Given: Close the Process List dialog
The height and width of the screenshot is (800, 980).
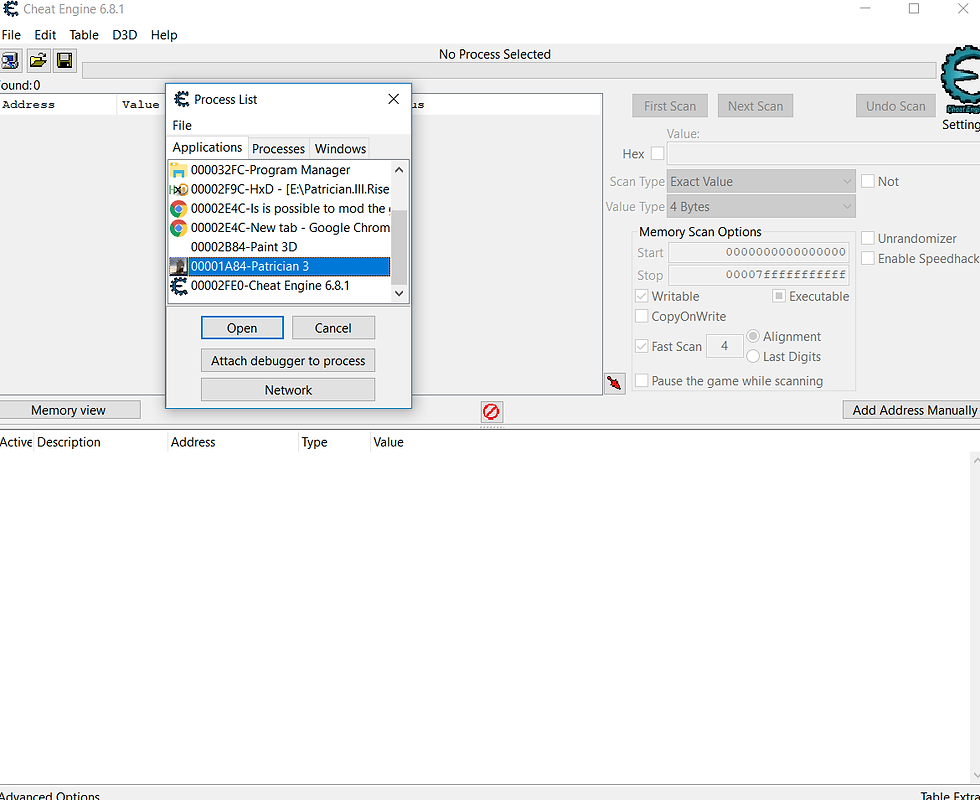Looking at the screenshot, I should pyautogui.click(x=393, y=99).
